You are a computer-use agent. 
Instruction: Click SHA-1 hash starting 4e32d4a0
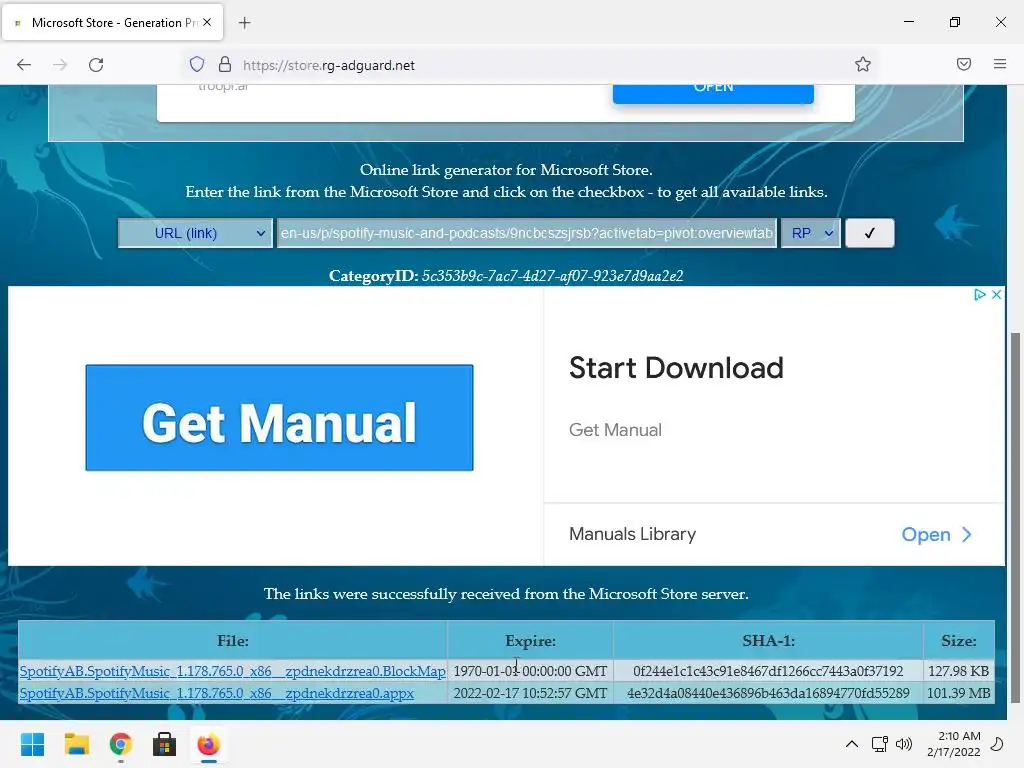click(x=768, y=693)
